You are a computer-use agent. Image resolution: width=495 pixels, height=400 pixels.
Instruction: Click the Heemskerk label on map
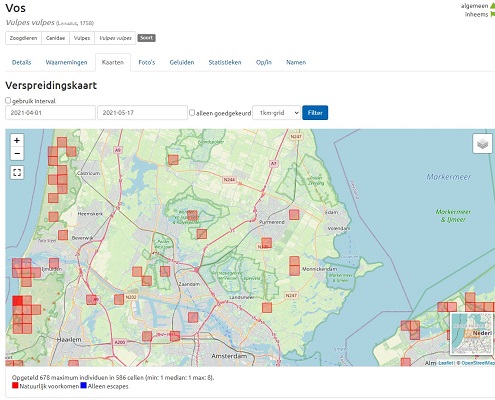click(90, 214)
